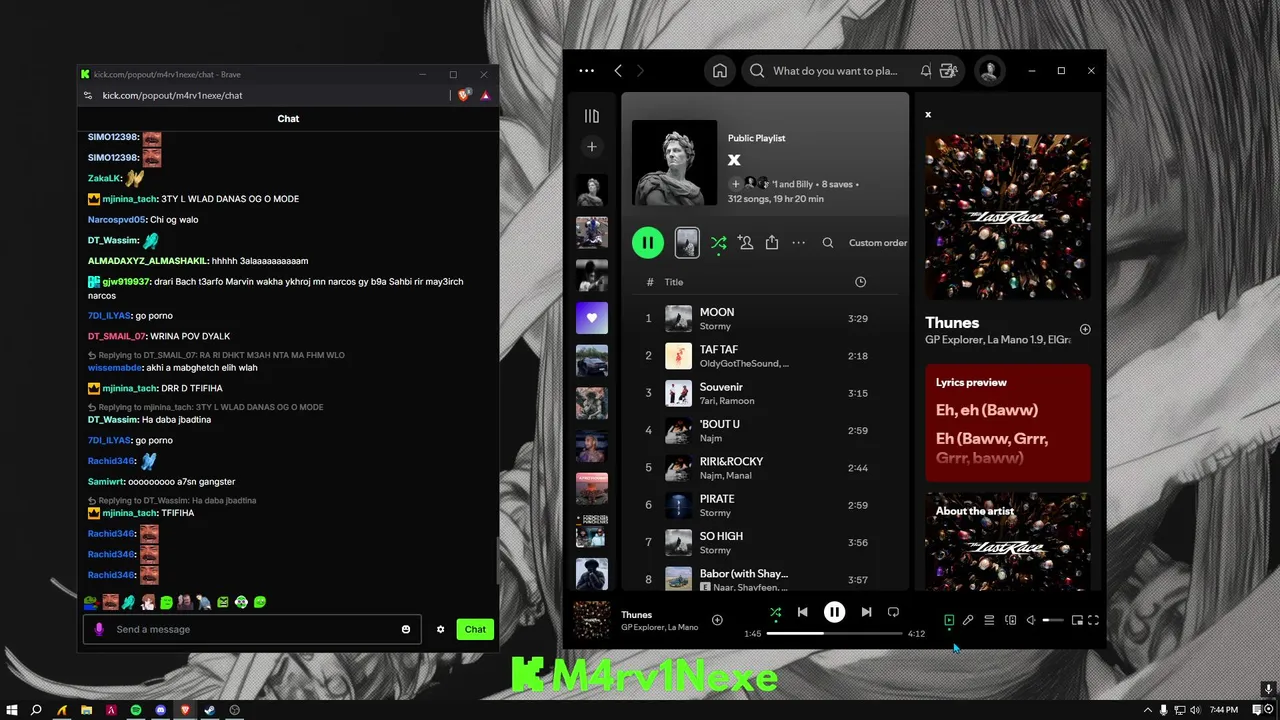Select track TAF TAF in playlist
The width and height of the screenshot is (1280, 720).
pos(765,356)
